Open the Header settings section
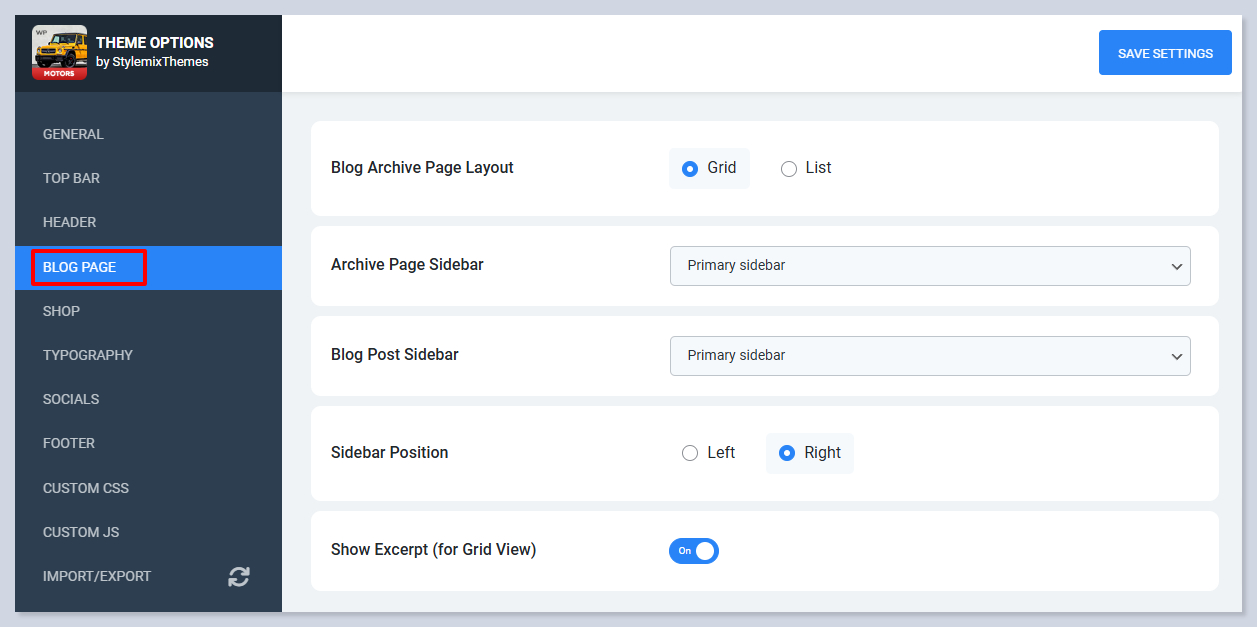1257x627 pixels. [x=69, y=222]
